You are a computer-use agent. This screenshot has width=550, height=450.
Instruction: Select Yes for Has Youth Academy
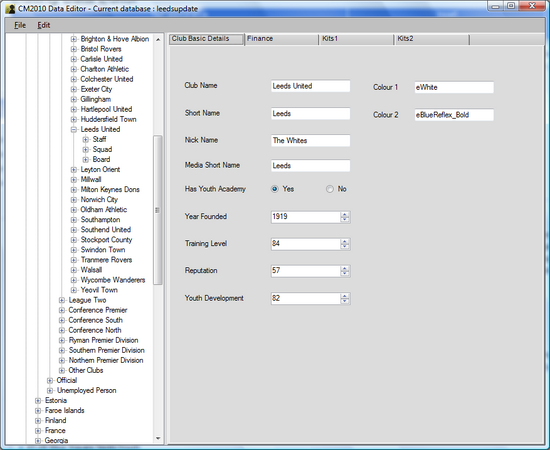(275, 189)
